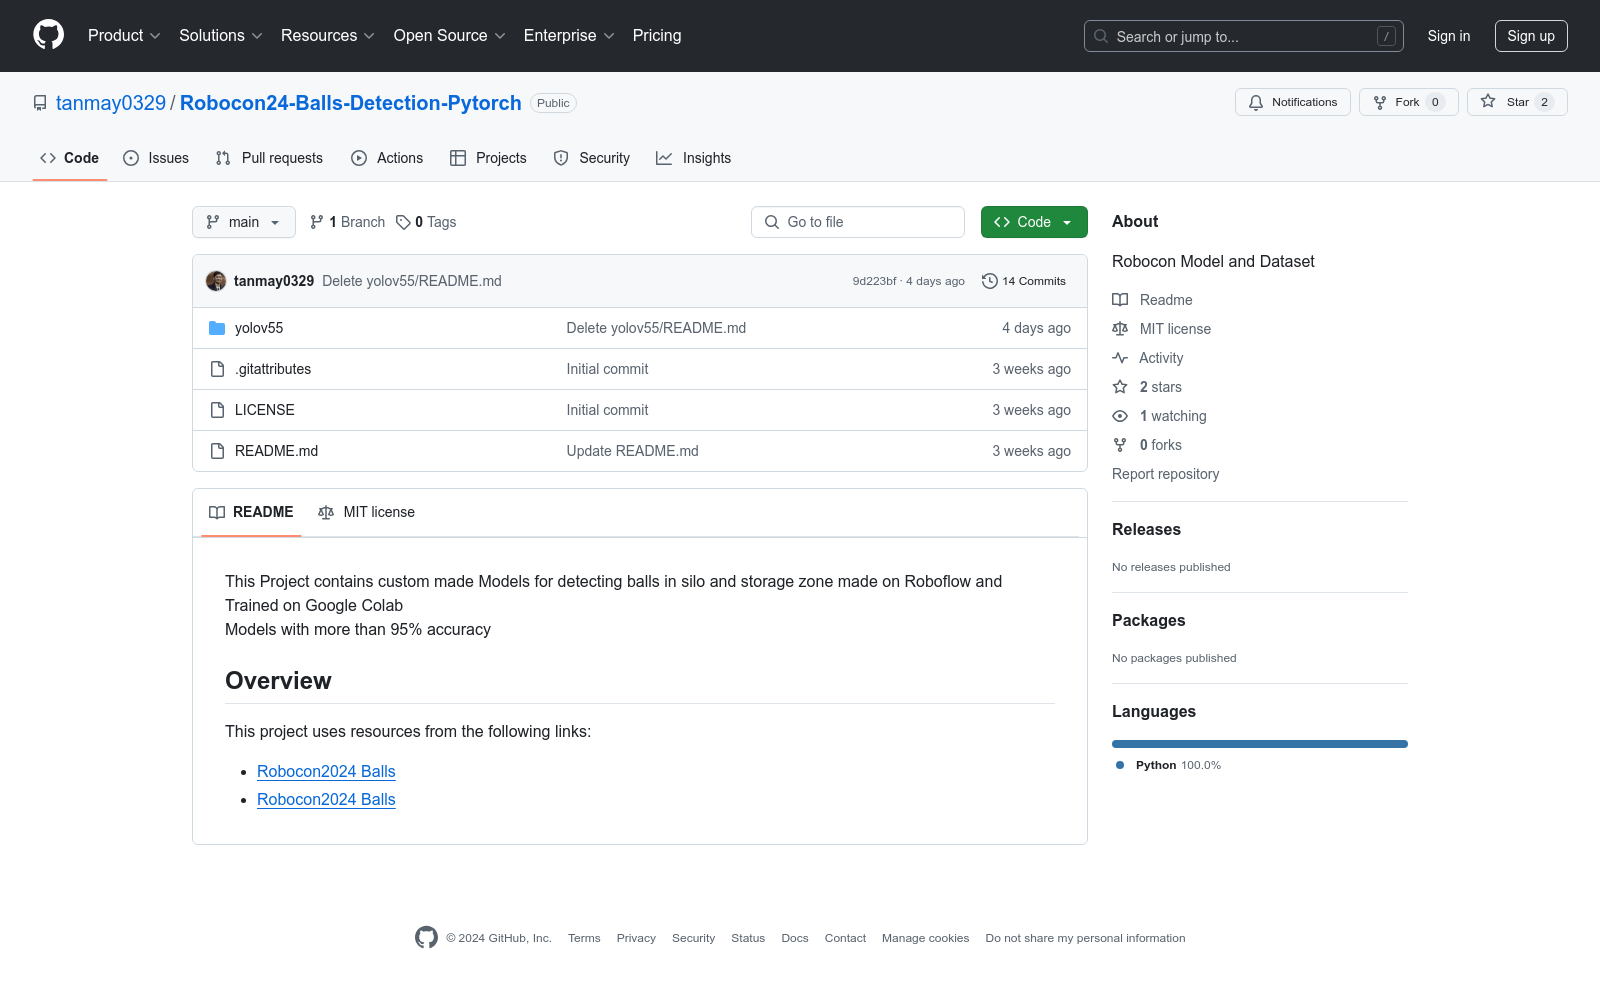1600x1000 pixels.
Task: Expand the Open Source menu
Action: [x=450, y=36]
